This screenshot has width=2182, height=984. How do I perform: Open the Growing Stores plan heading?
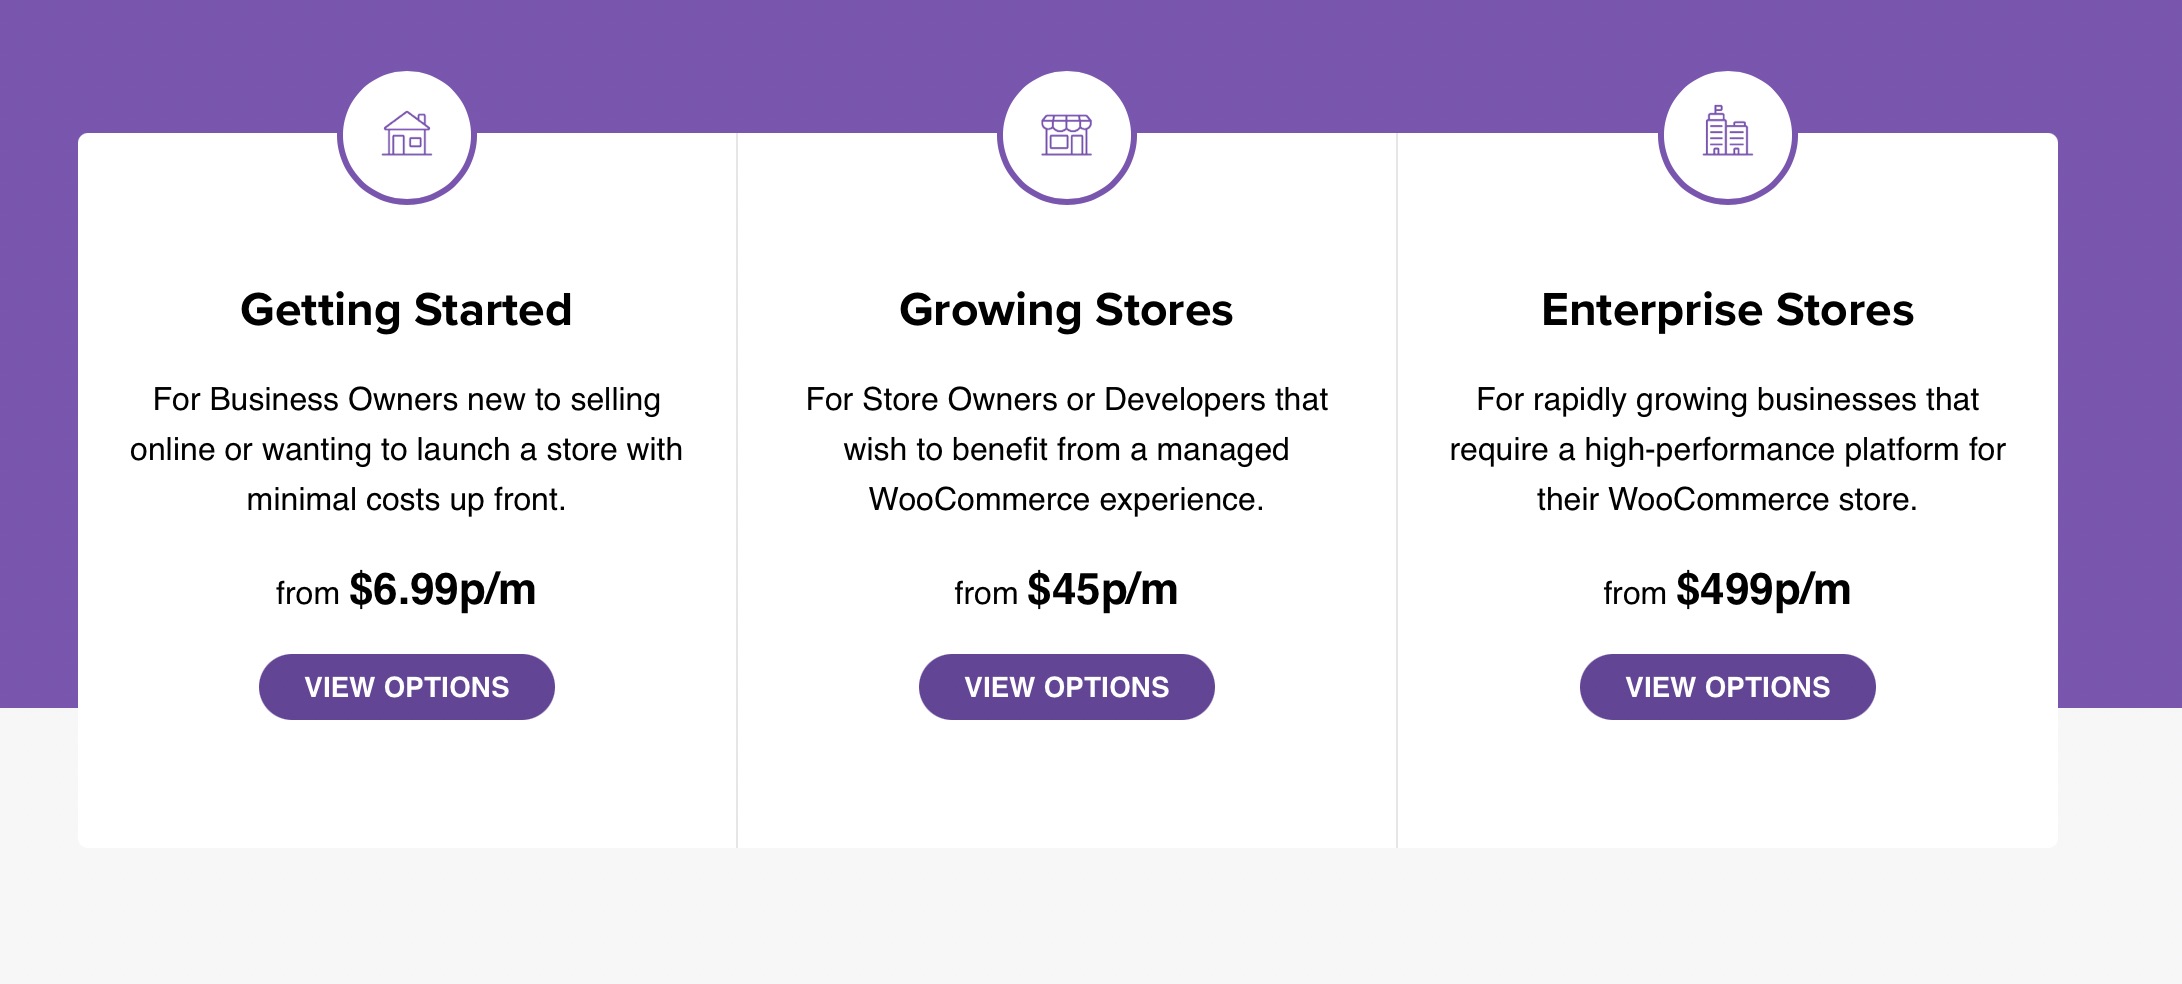click(x=1066, y=309)
